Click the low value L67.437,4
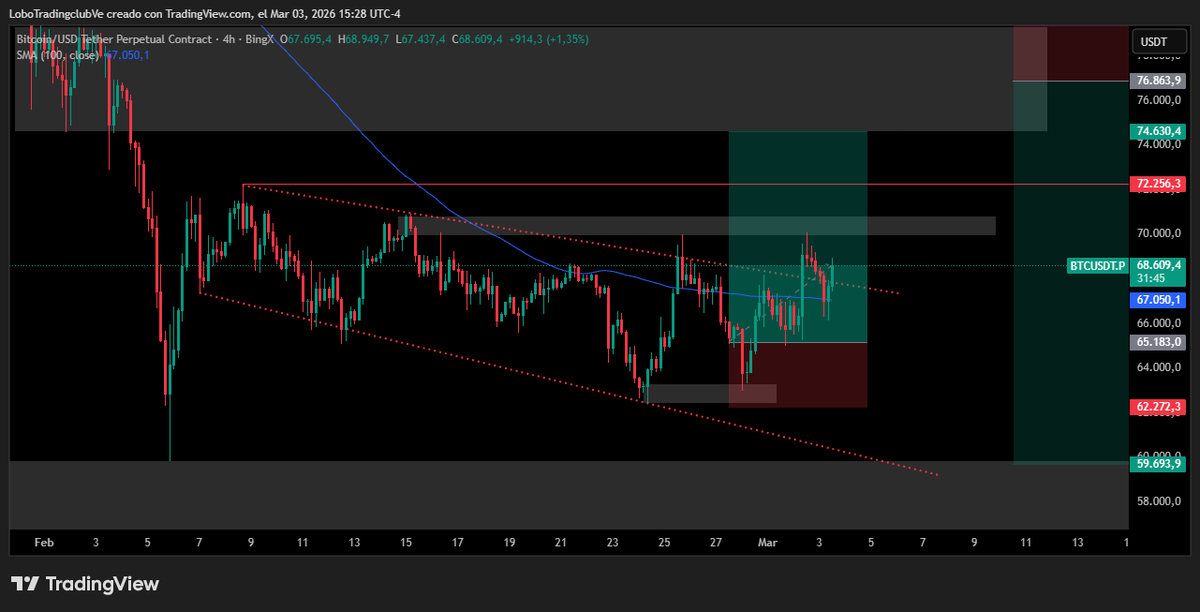The image size is (1200, 612). coord(421,39)
